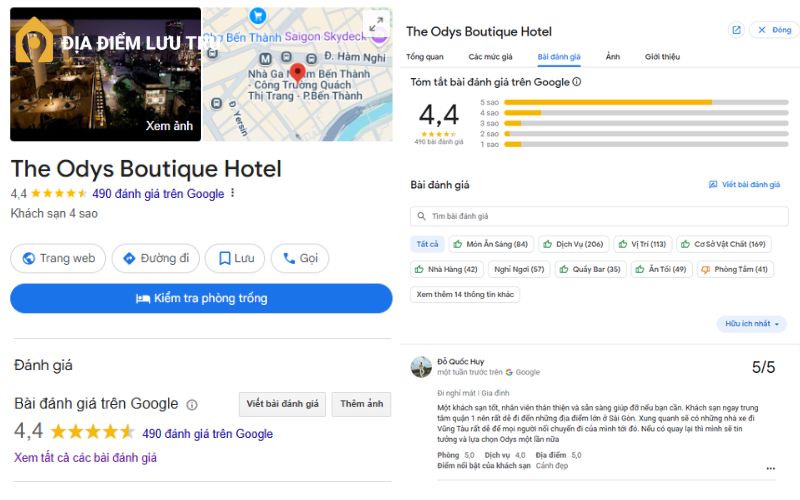The height and width of the screenshot is (500, 800).
Task: Expand the map with the fullscreen icon
Action: click(x=376, y=24)
